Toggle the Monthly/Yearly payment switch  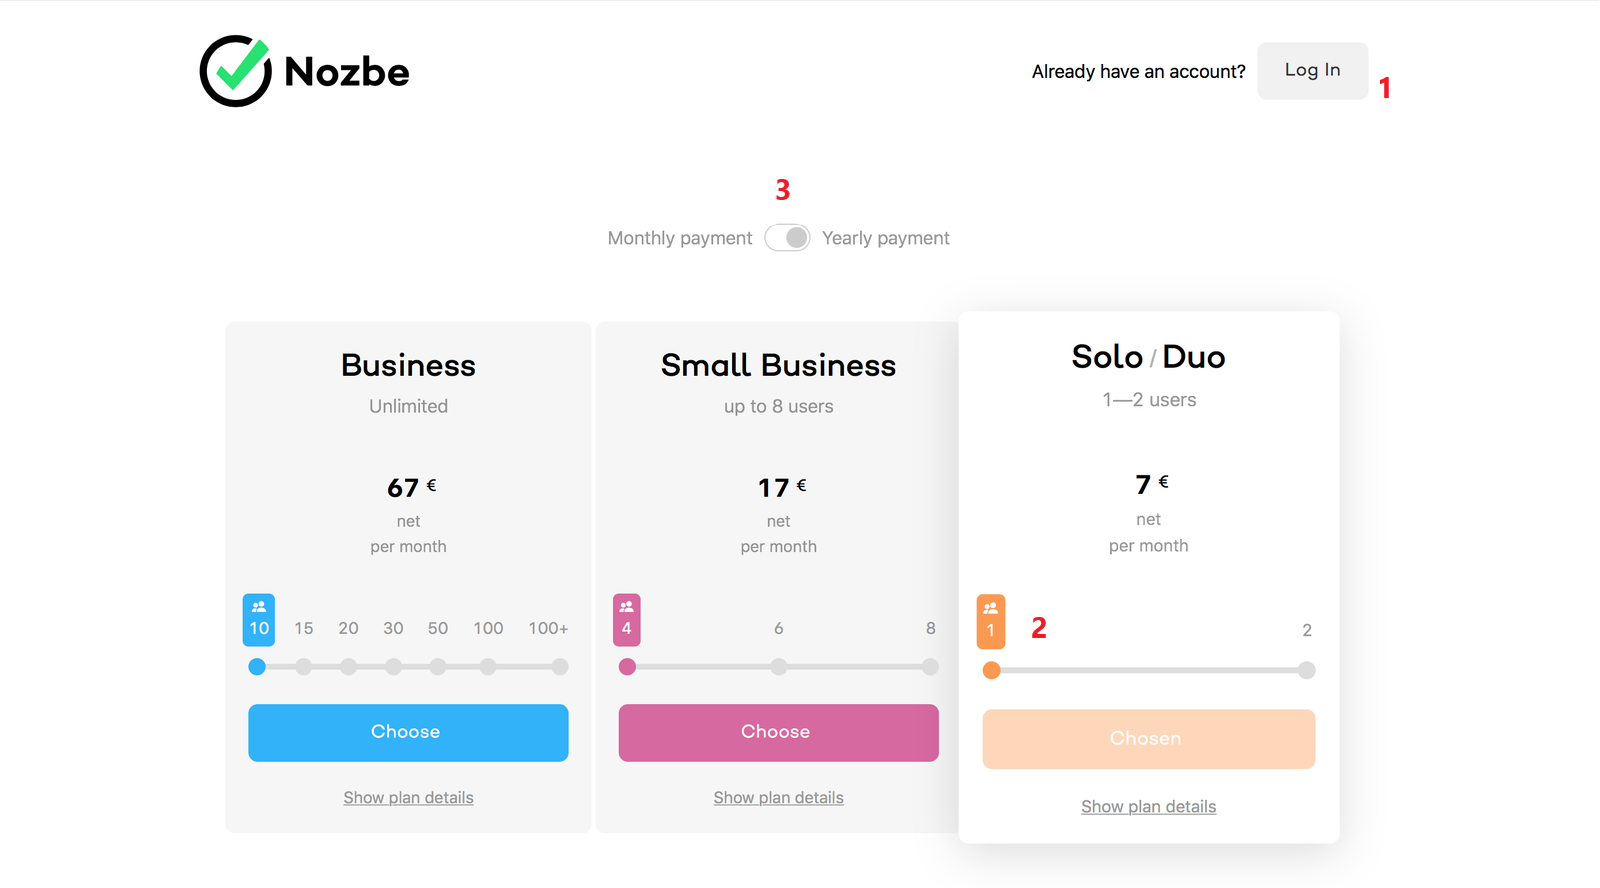tap(787, 238)
